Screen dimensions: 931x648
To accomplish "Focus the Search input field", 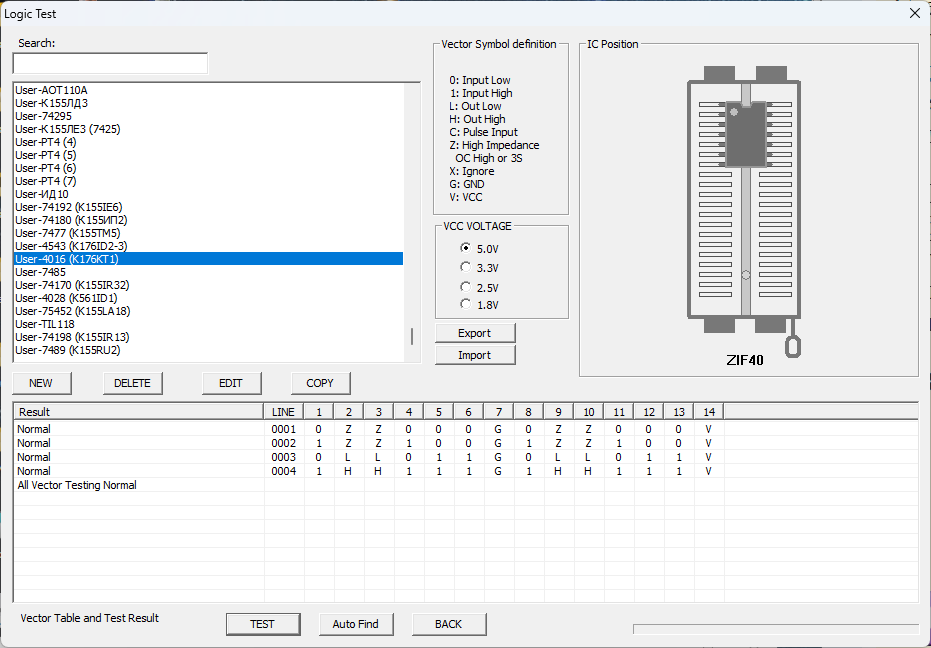I will (110, 64).
